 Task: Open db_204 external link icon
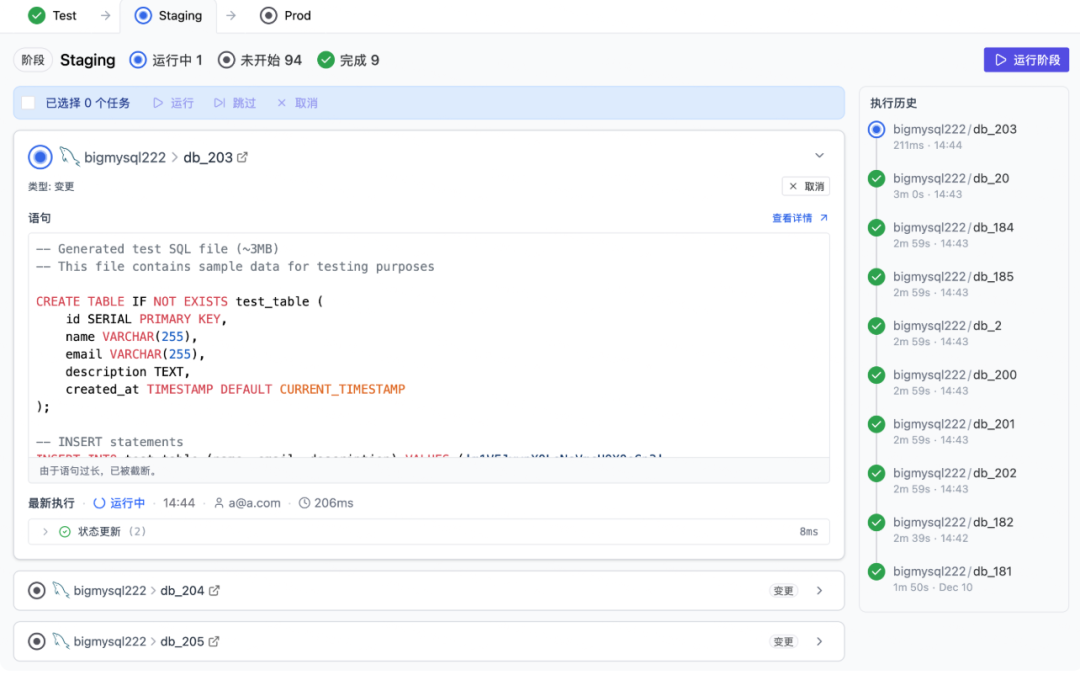[x=214, y=590]
